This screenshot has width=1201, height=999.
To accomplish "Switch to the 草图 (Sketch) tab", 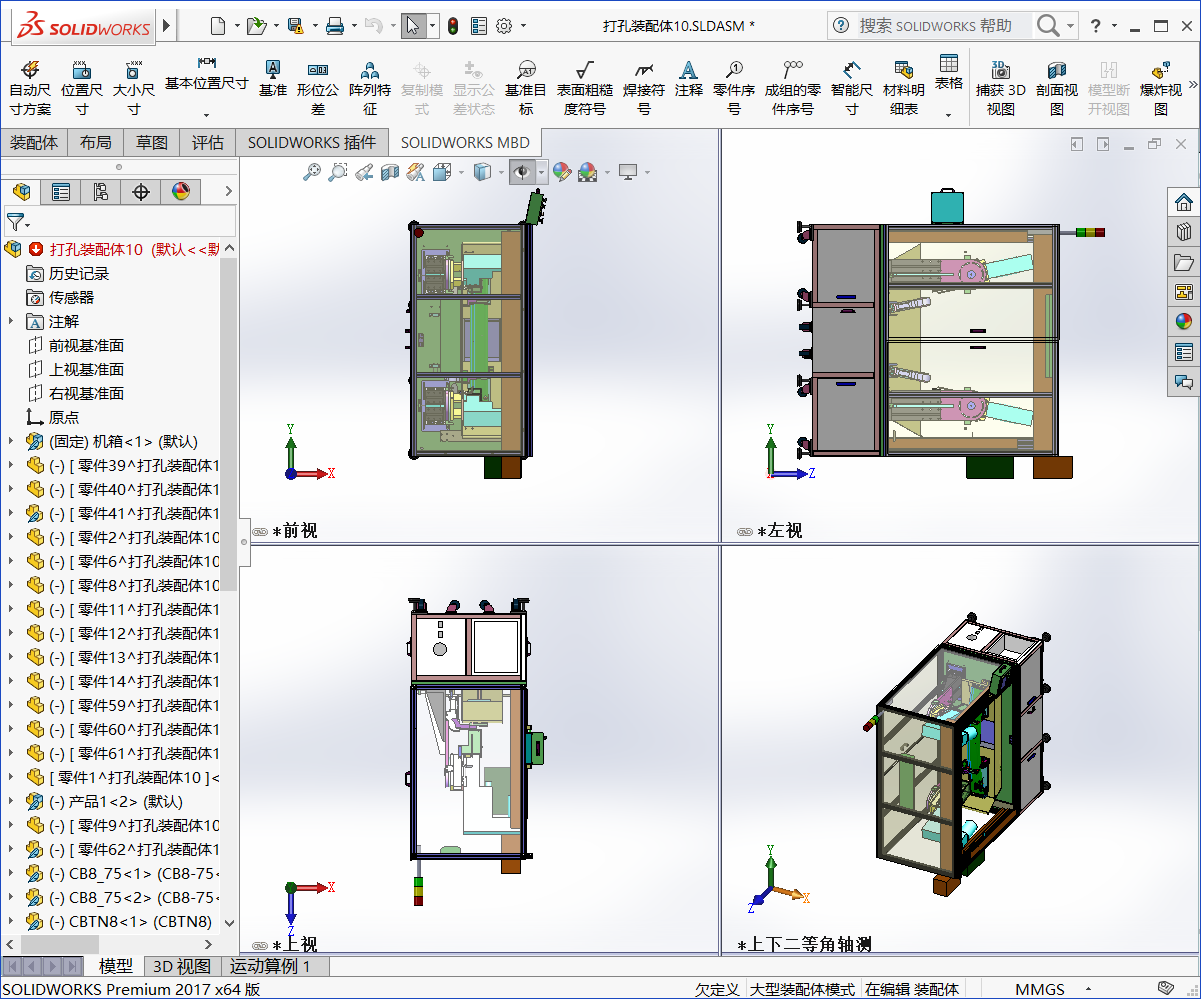I will coord(152,143).
